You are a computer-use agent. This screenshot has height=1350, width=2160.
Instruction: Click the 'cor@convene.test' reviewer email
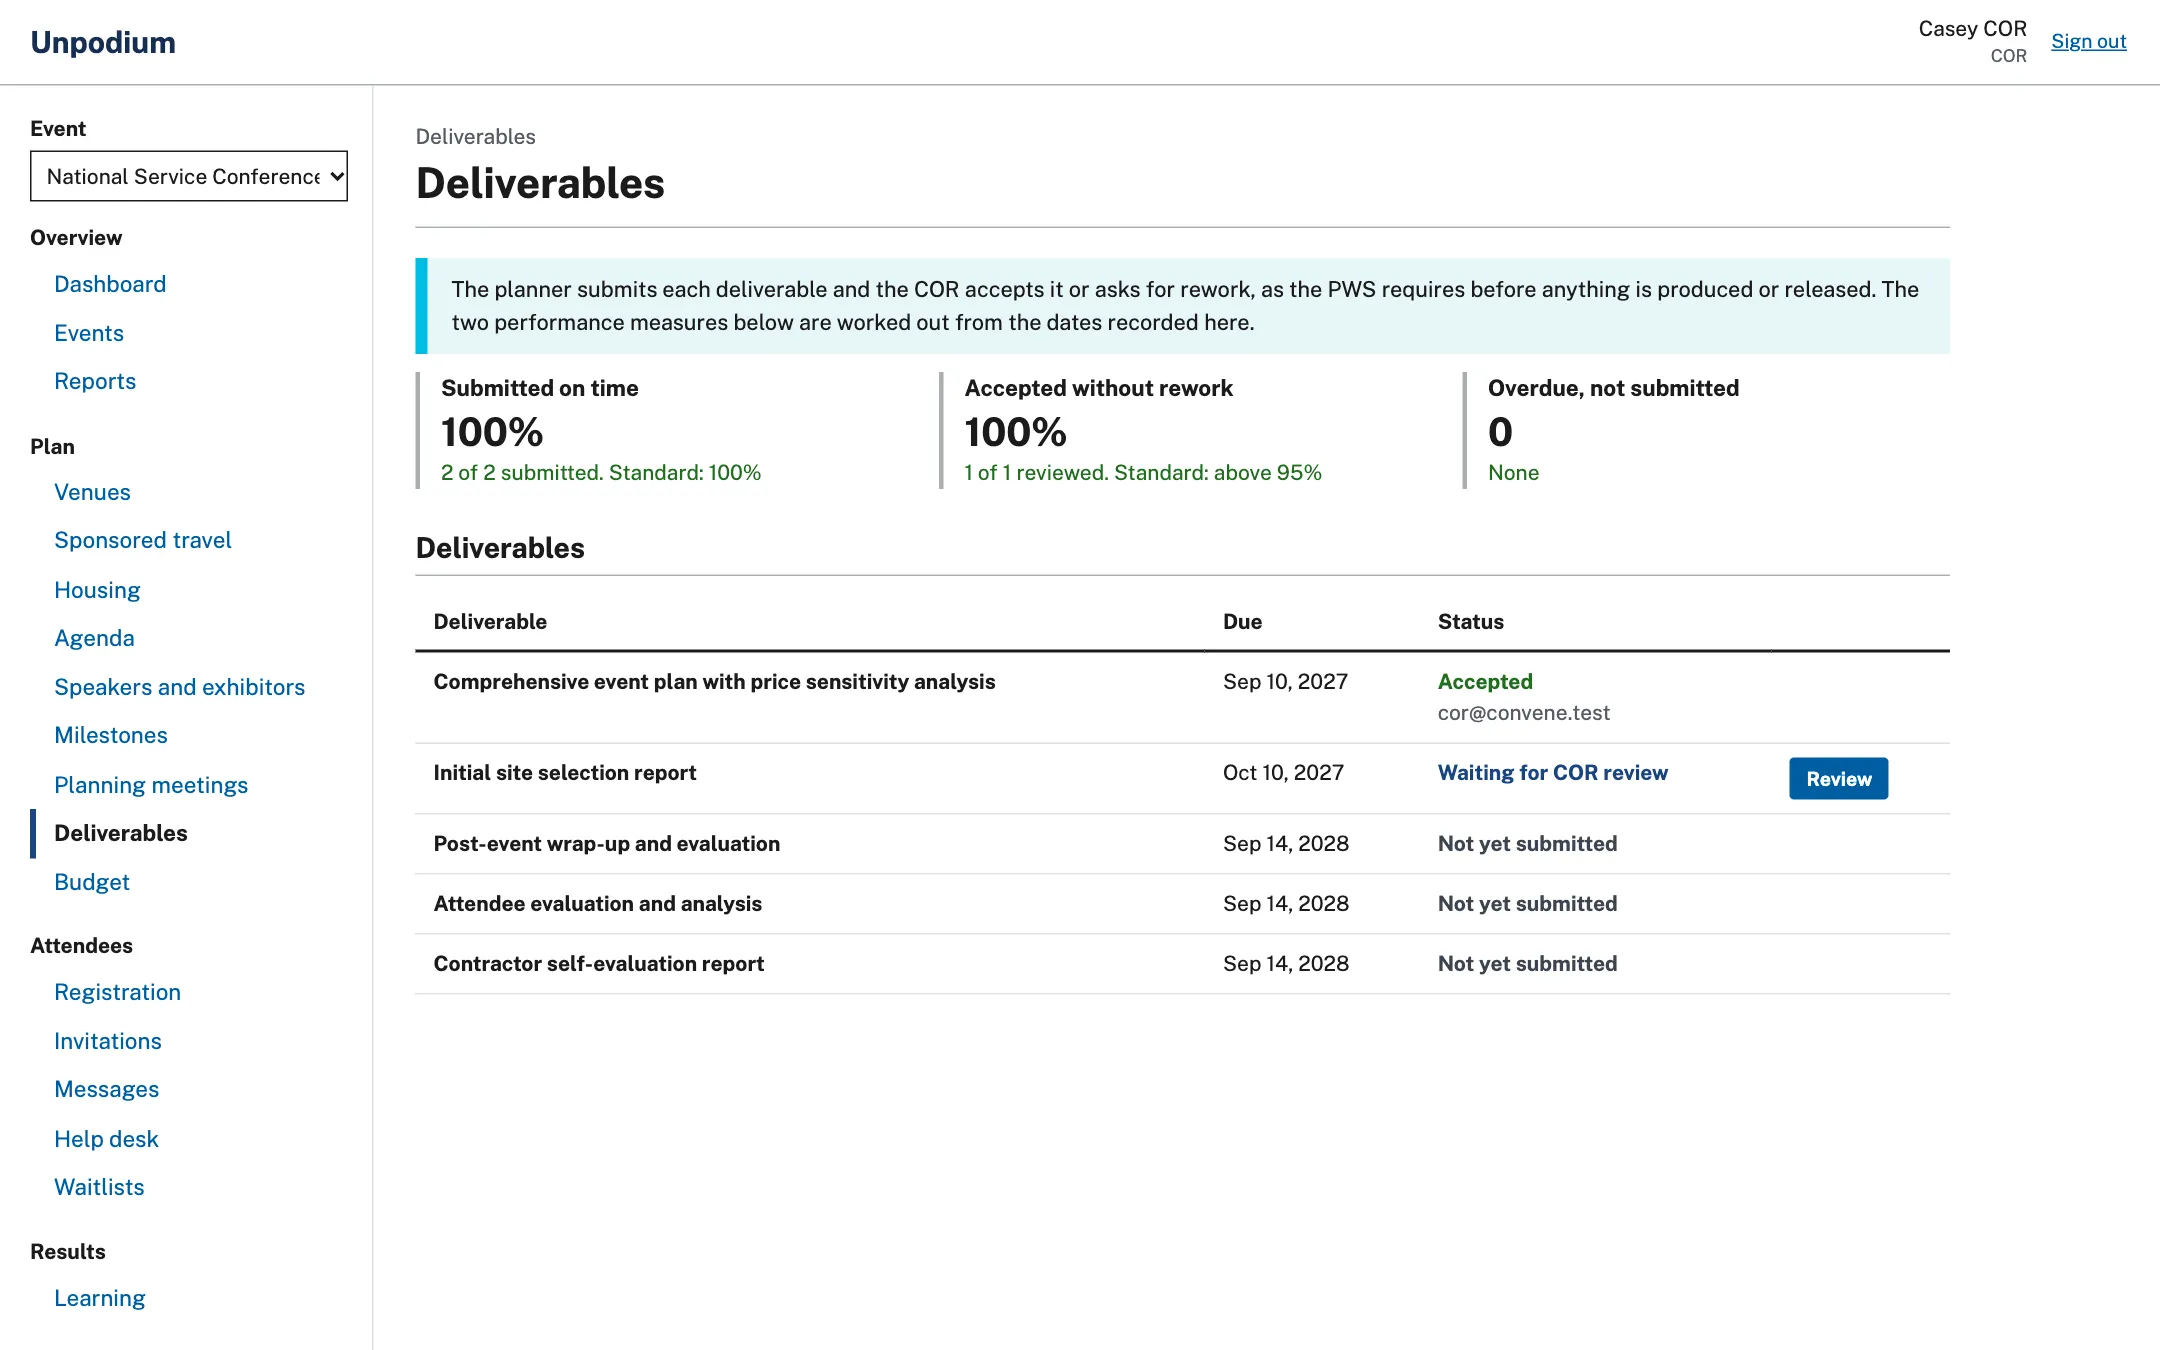1524,713
